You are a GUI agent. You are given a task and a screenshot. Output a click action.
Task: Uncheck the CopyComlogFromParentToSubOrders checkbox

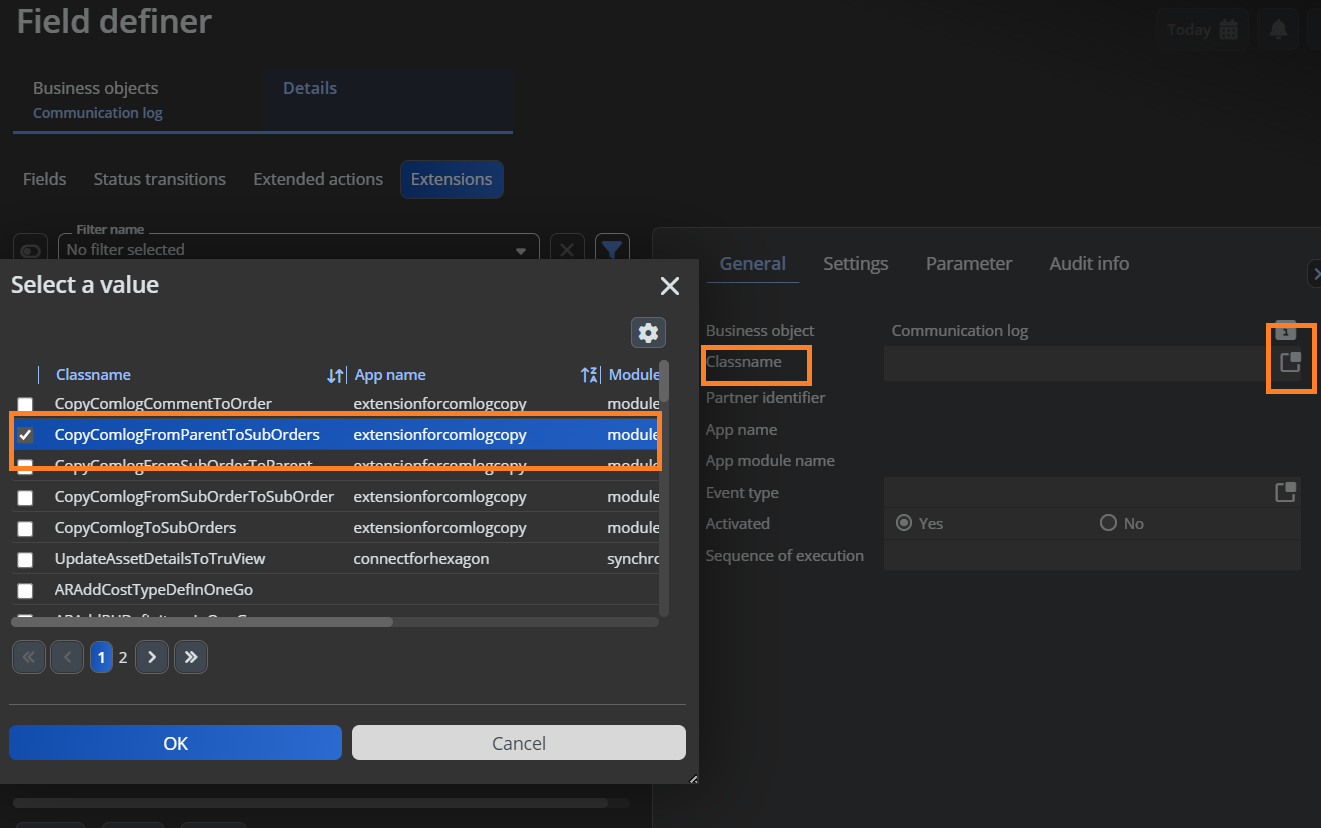pyautogui.click(x=25, y=435)
